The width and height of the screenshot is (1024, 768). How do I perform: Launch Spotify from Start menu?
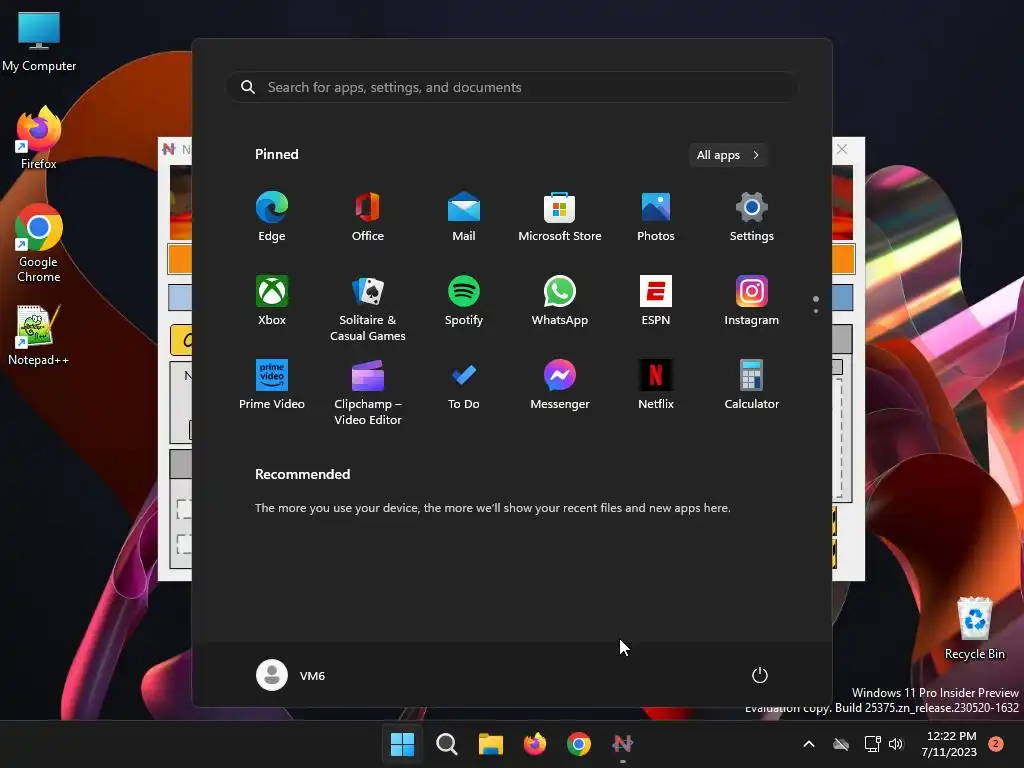click(x=464, y=301)
